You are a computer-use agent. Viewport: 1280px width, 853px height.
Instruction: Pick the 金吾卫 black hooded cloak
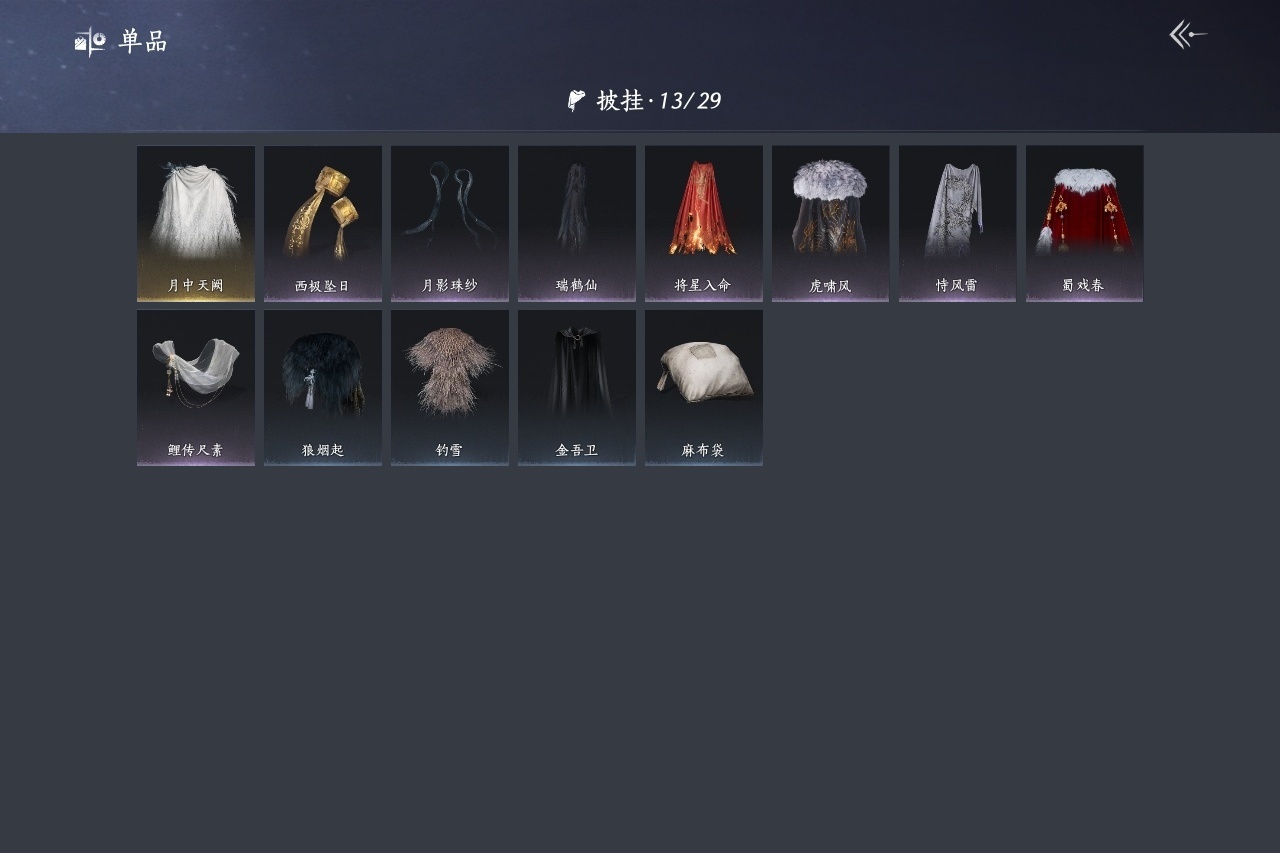click(577, 388)
